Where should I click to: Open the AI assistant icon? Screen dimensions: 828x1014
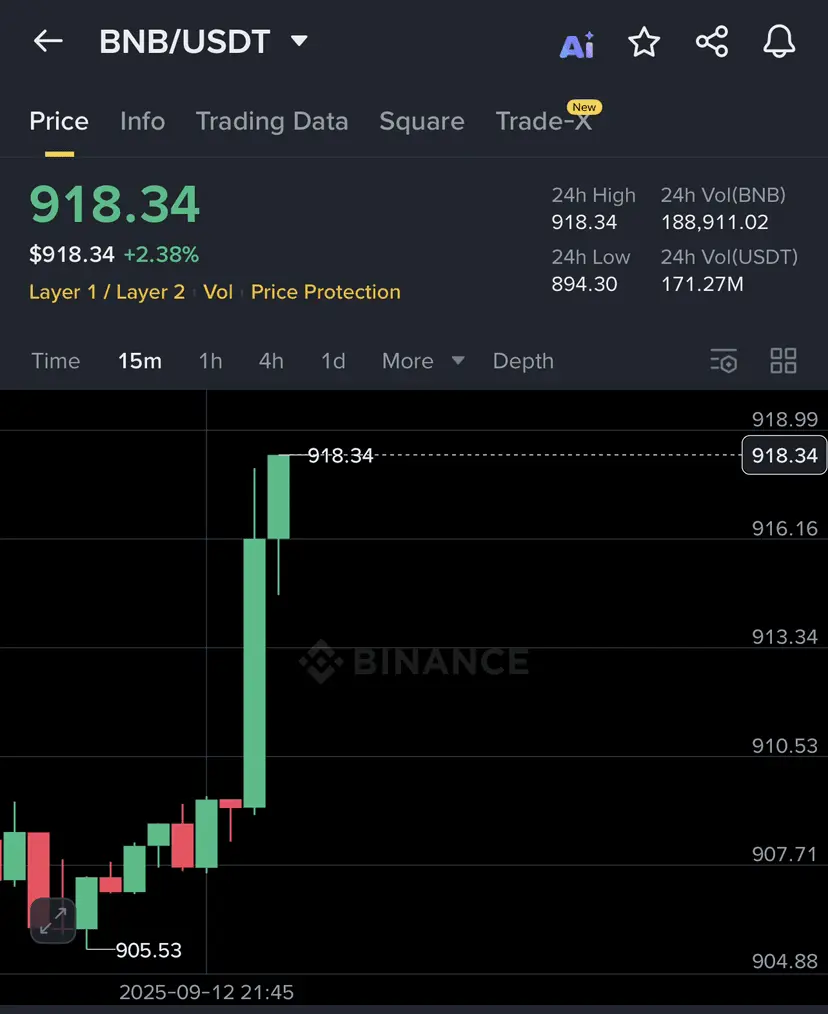576,45
